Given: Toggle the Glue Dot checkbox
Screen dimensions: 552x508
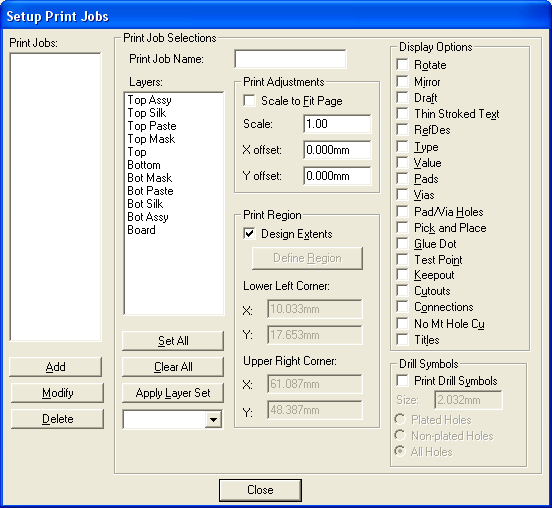Looking at the screenshot, I should pyautogui.click(x=402, y=243).
